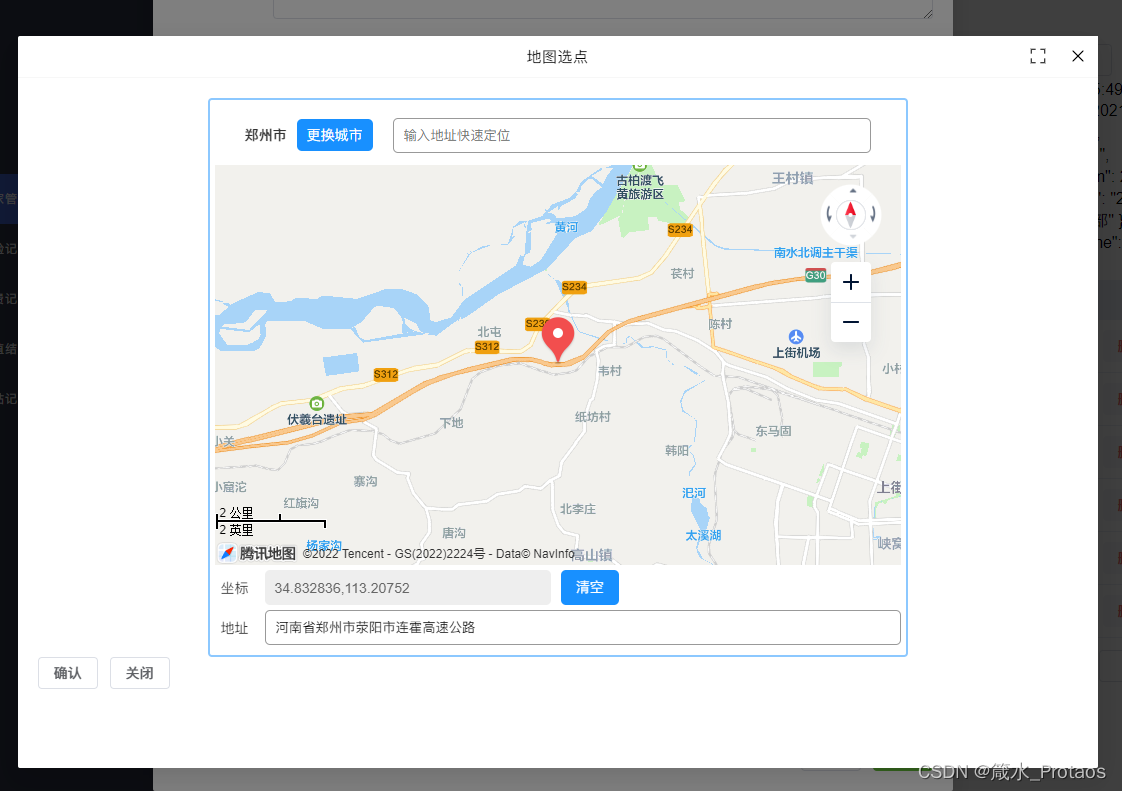Image resolution: width=1122 pixels, height=791 pixels.
Task: Click the 南水北调主干渠 map label
Action: pos(815,252)
